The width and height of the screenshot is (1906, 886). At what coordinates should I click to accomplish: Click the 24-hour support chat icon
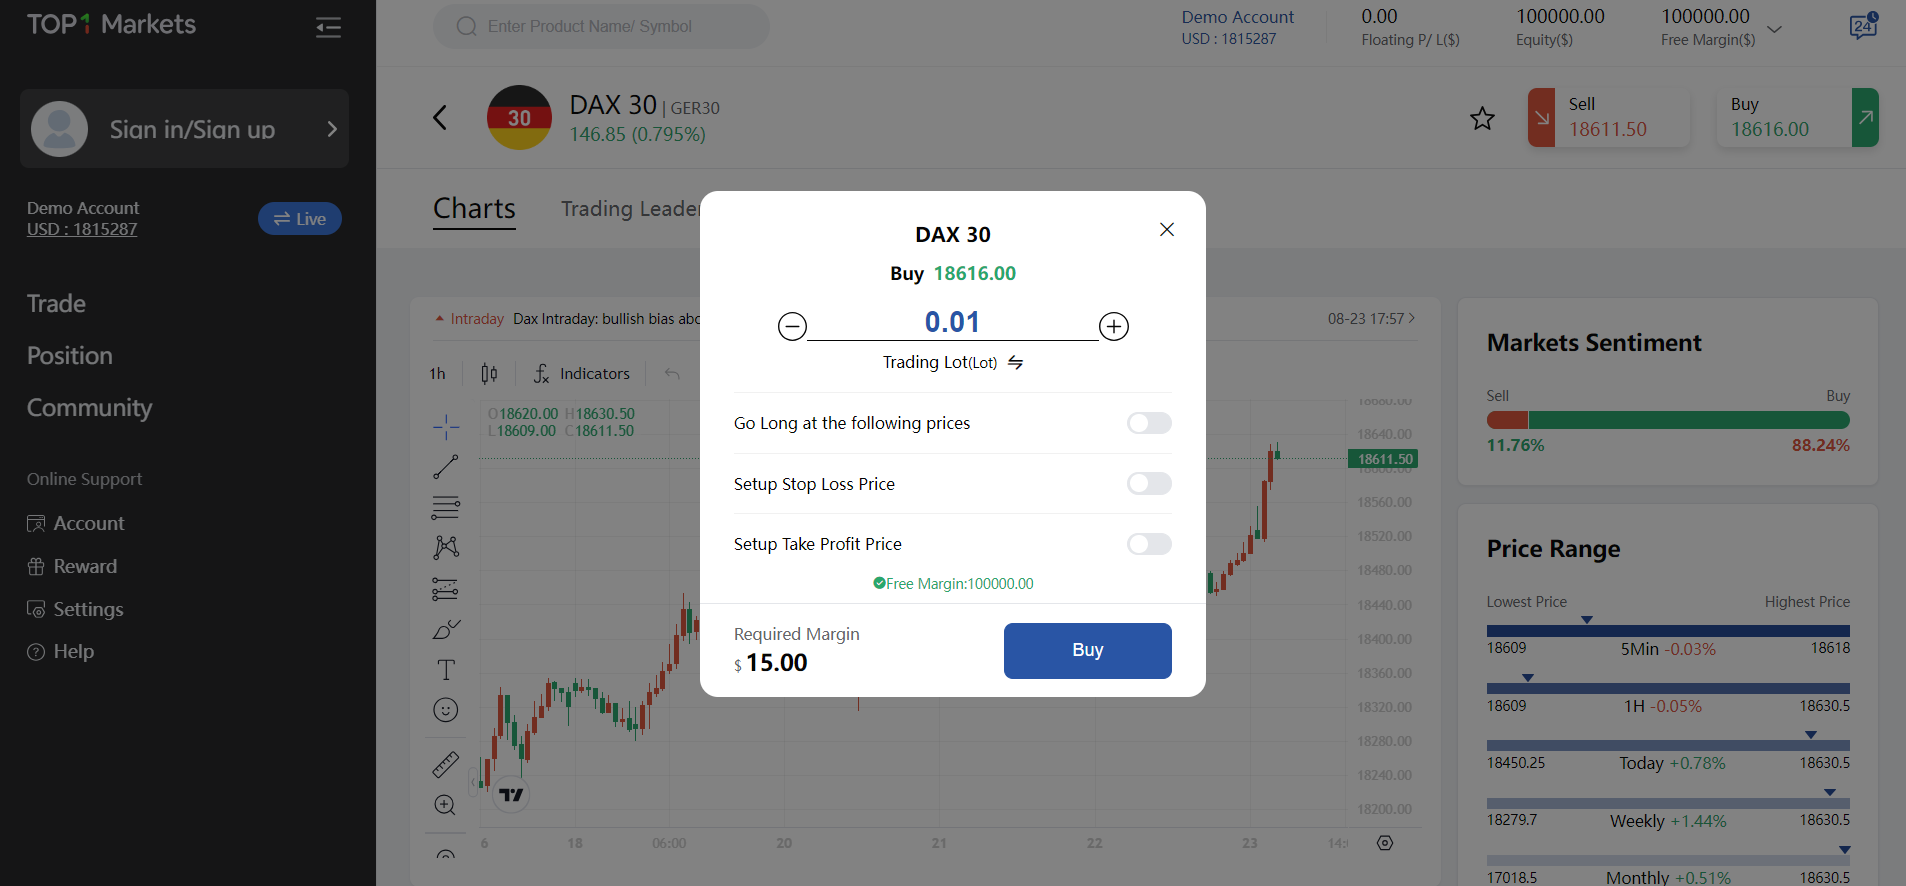[1862, 26]
